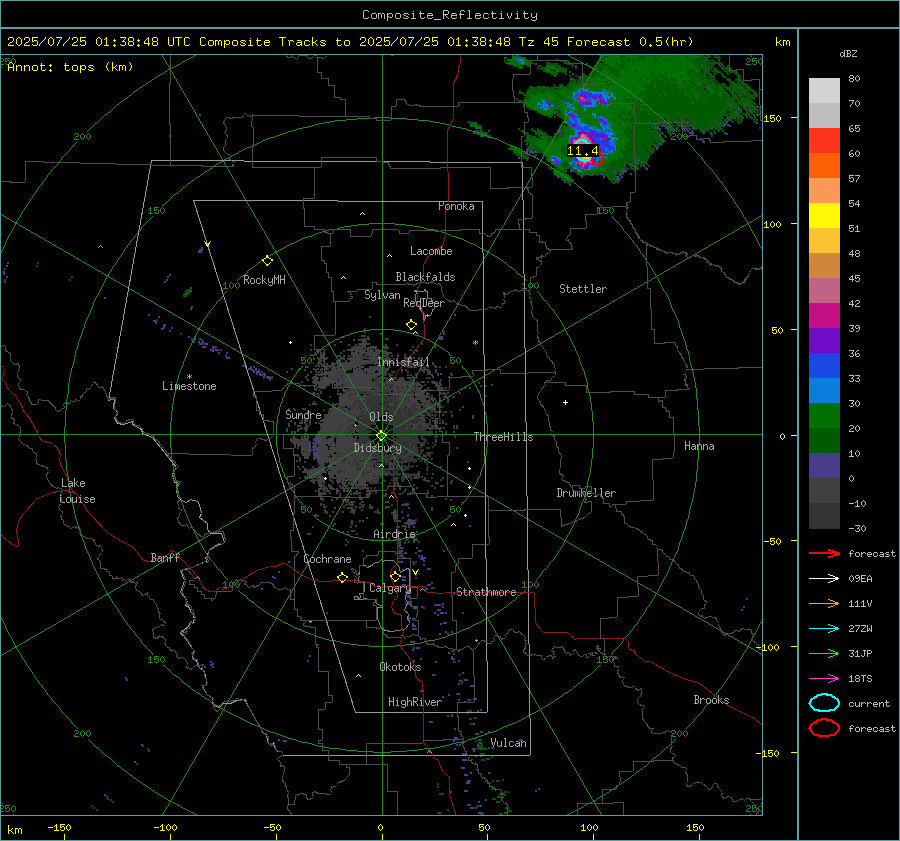The image size is (900, 841).
Task: Click the Okotoks city label
Action: 400,666
